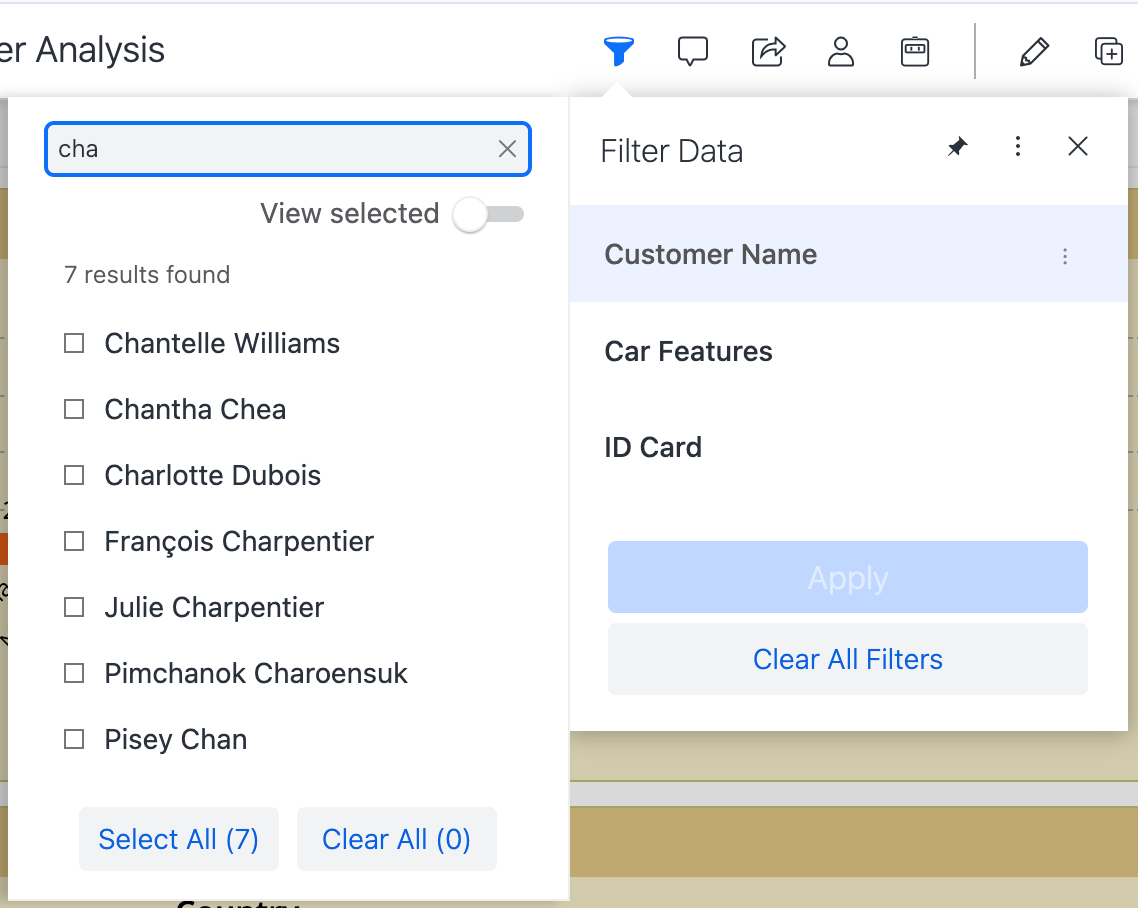Select the Charlotte Dubois checkbox
The width and height of the screenshot is (1138, 908).
(x=74, y=476)
